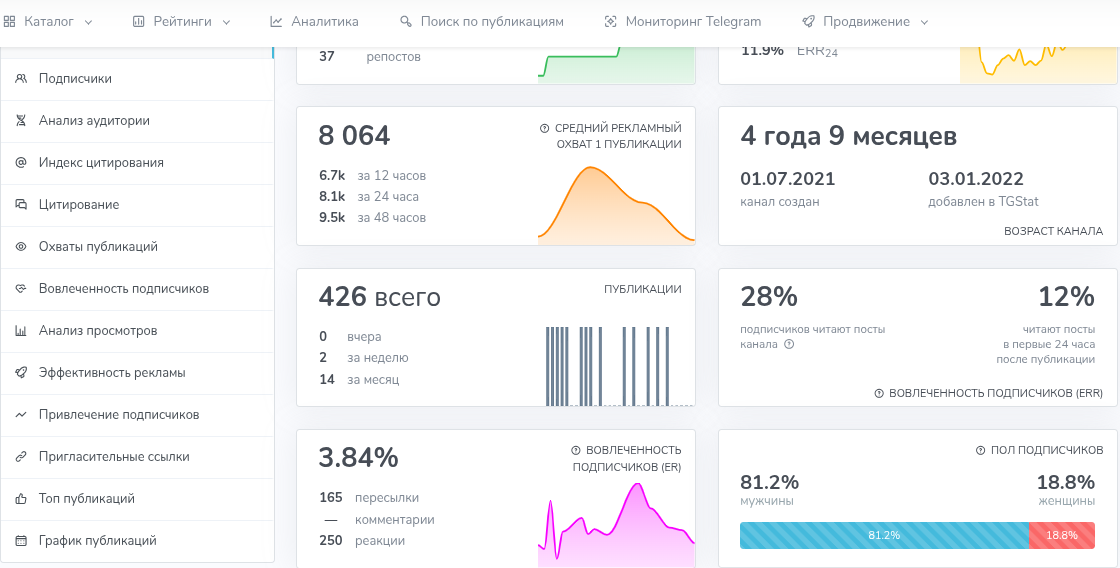Click the Подписчики people icon in sidebar

coord(21,79)
